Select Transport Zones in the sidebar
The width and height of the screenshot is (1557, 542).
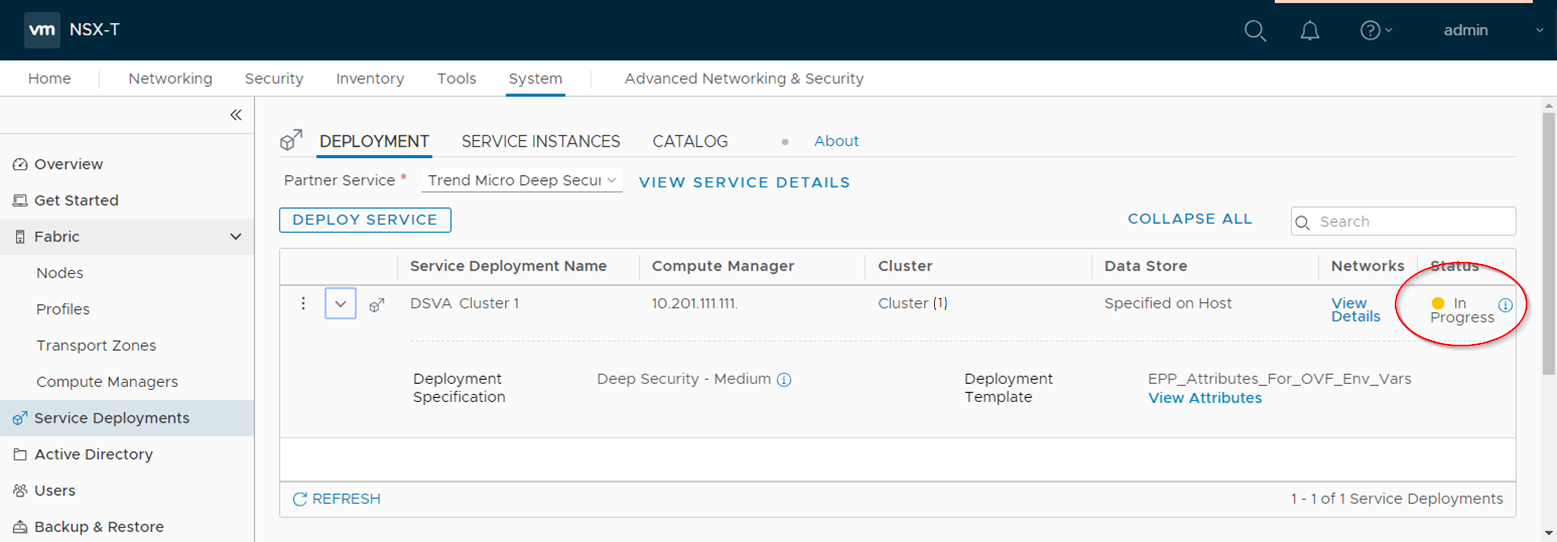click(96, 346)
